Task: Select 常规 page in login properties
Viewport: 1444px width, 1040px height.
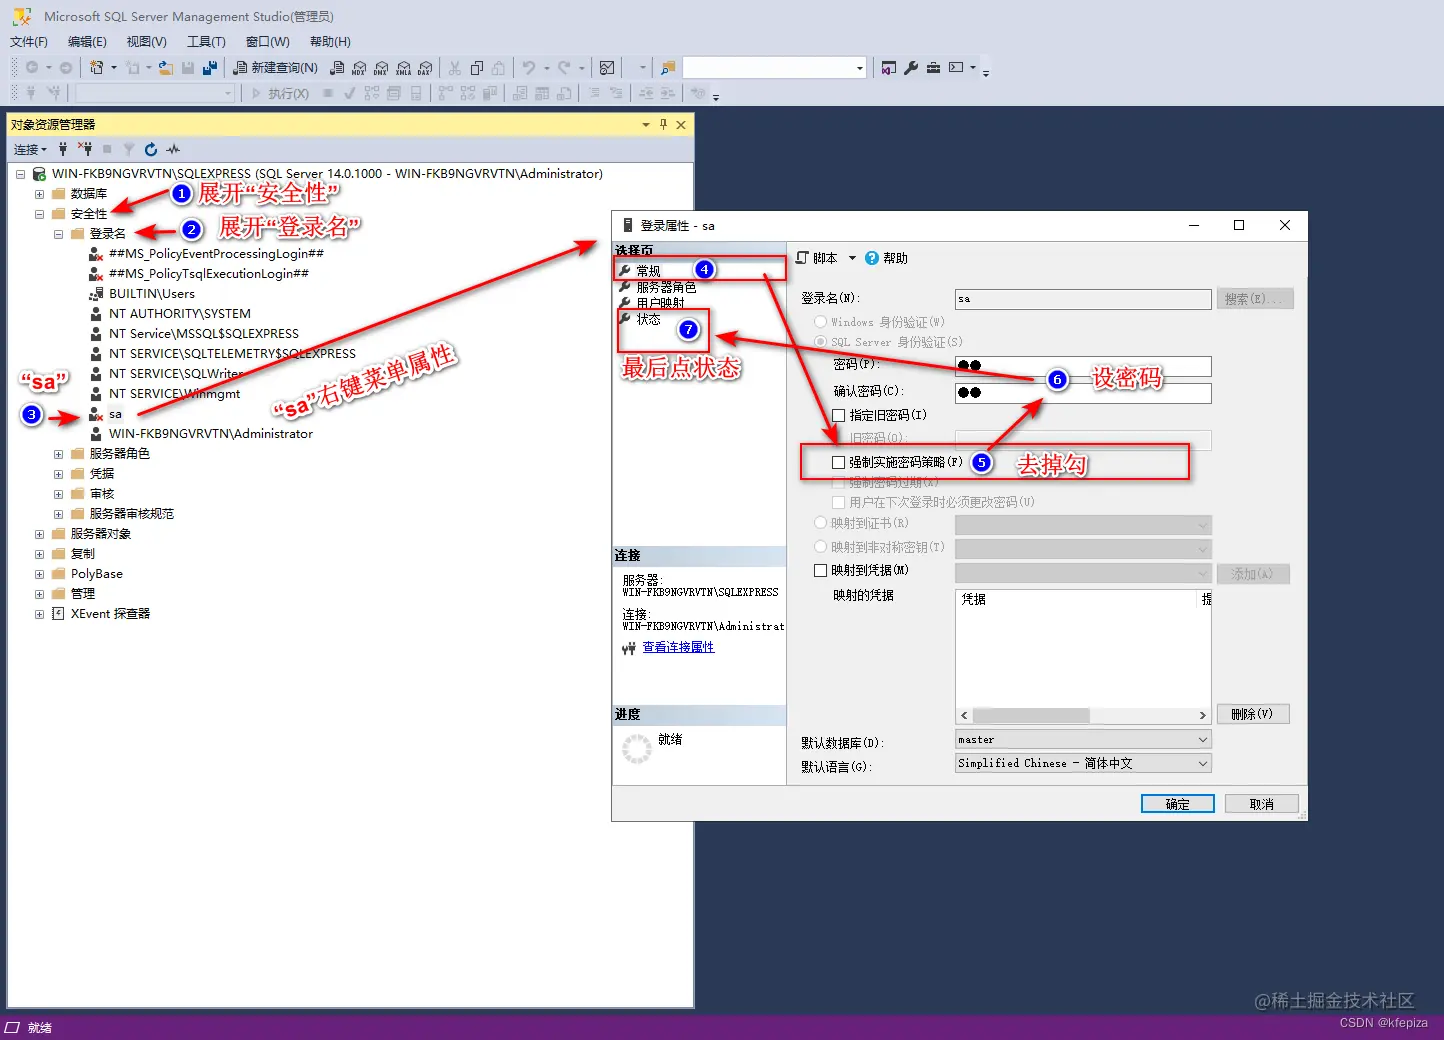Action: pos(648,271)
